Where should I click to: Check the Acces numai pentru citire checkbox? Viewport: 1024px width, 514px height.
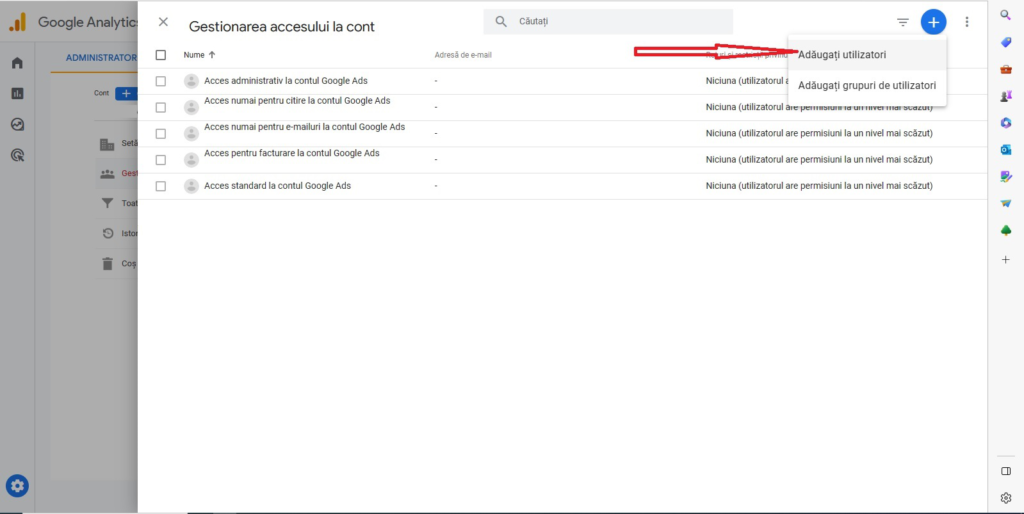point(161,107)
